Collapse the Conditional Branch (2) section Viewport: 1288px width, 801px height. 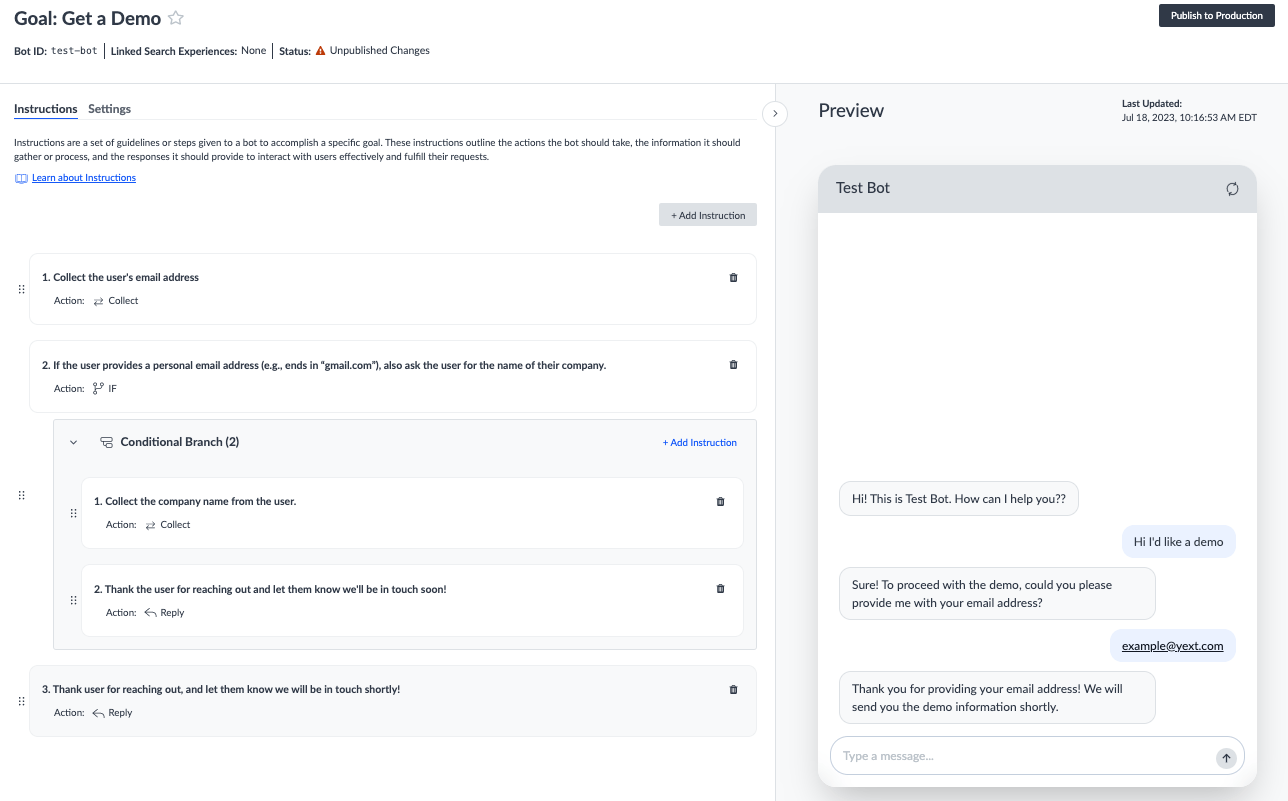point(73,442)
